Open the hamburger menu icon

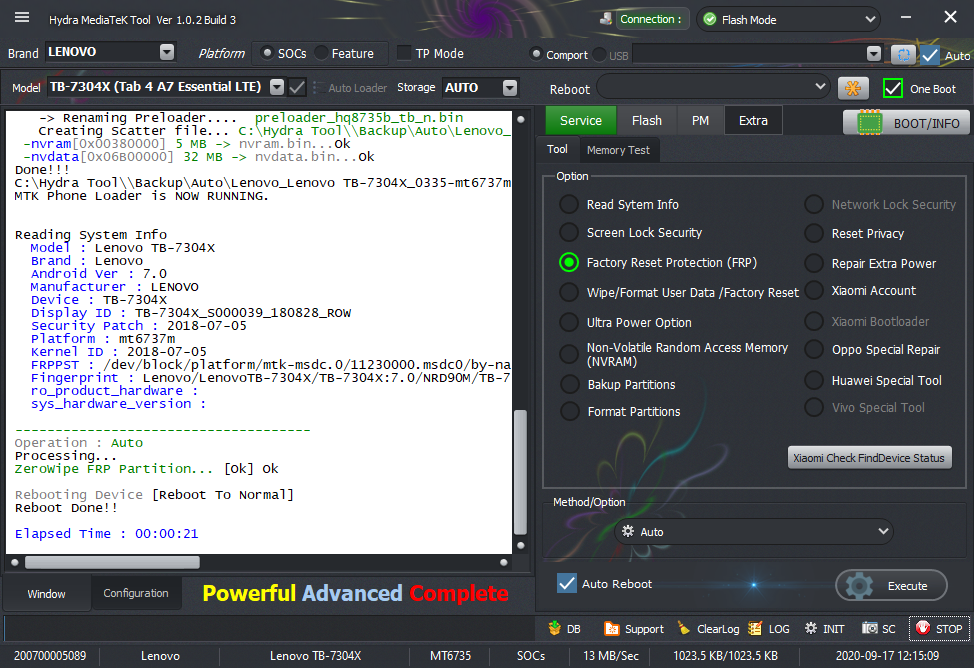[x=22, y=17]
